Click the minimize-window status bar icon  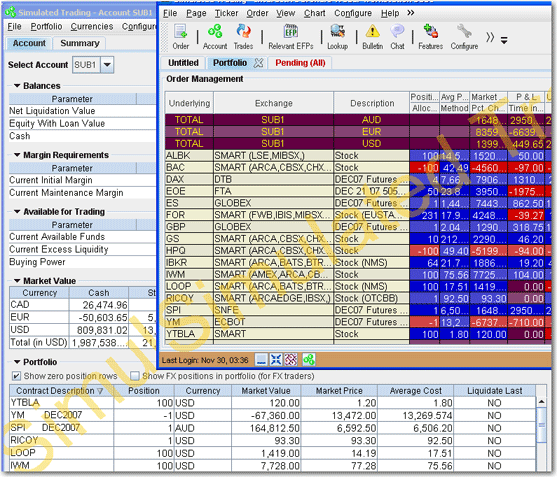[261, 360]
